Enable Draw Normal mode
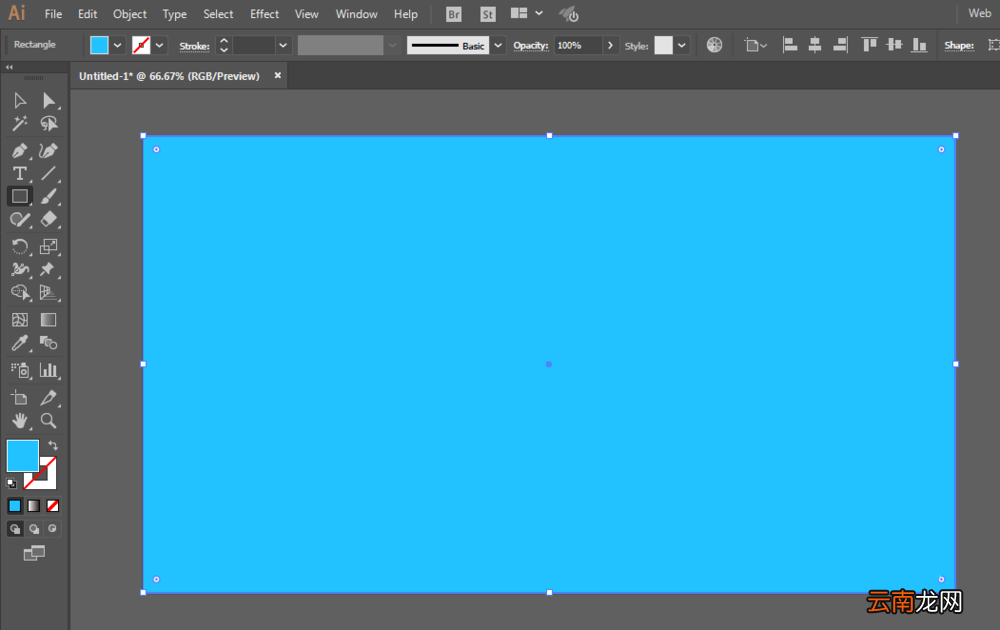The width and height of the screenshot is (1000, 630). tap(15, 529)
